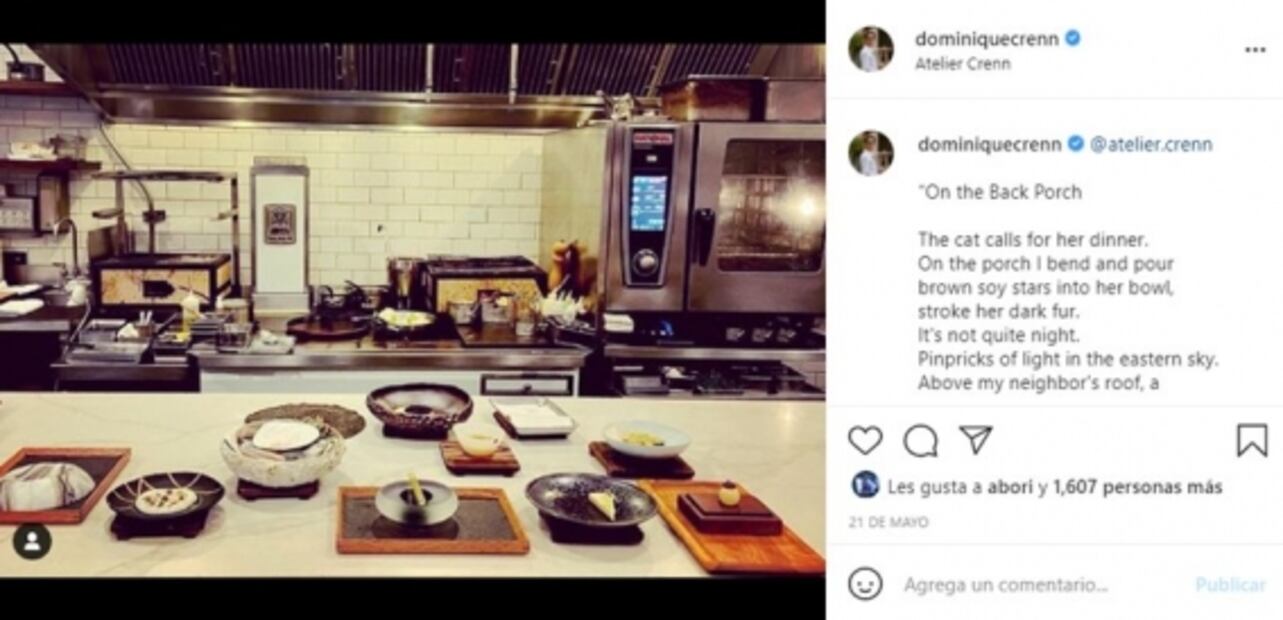This screenshot has height=620, width=1283.
Task: Open the abori profile in likes line
Action: click(1010, 487)
